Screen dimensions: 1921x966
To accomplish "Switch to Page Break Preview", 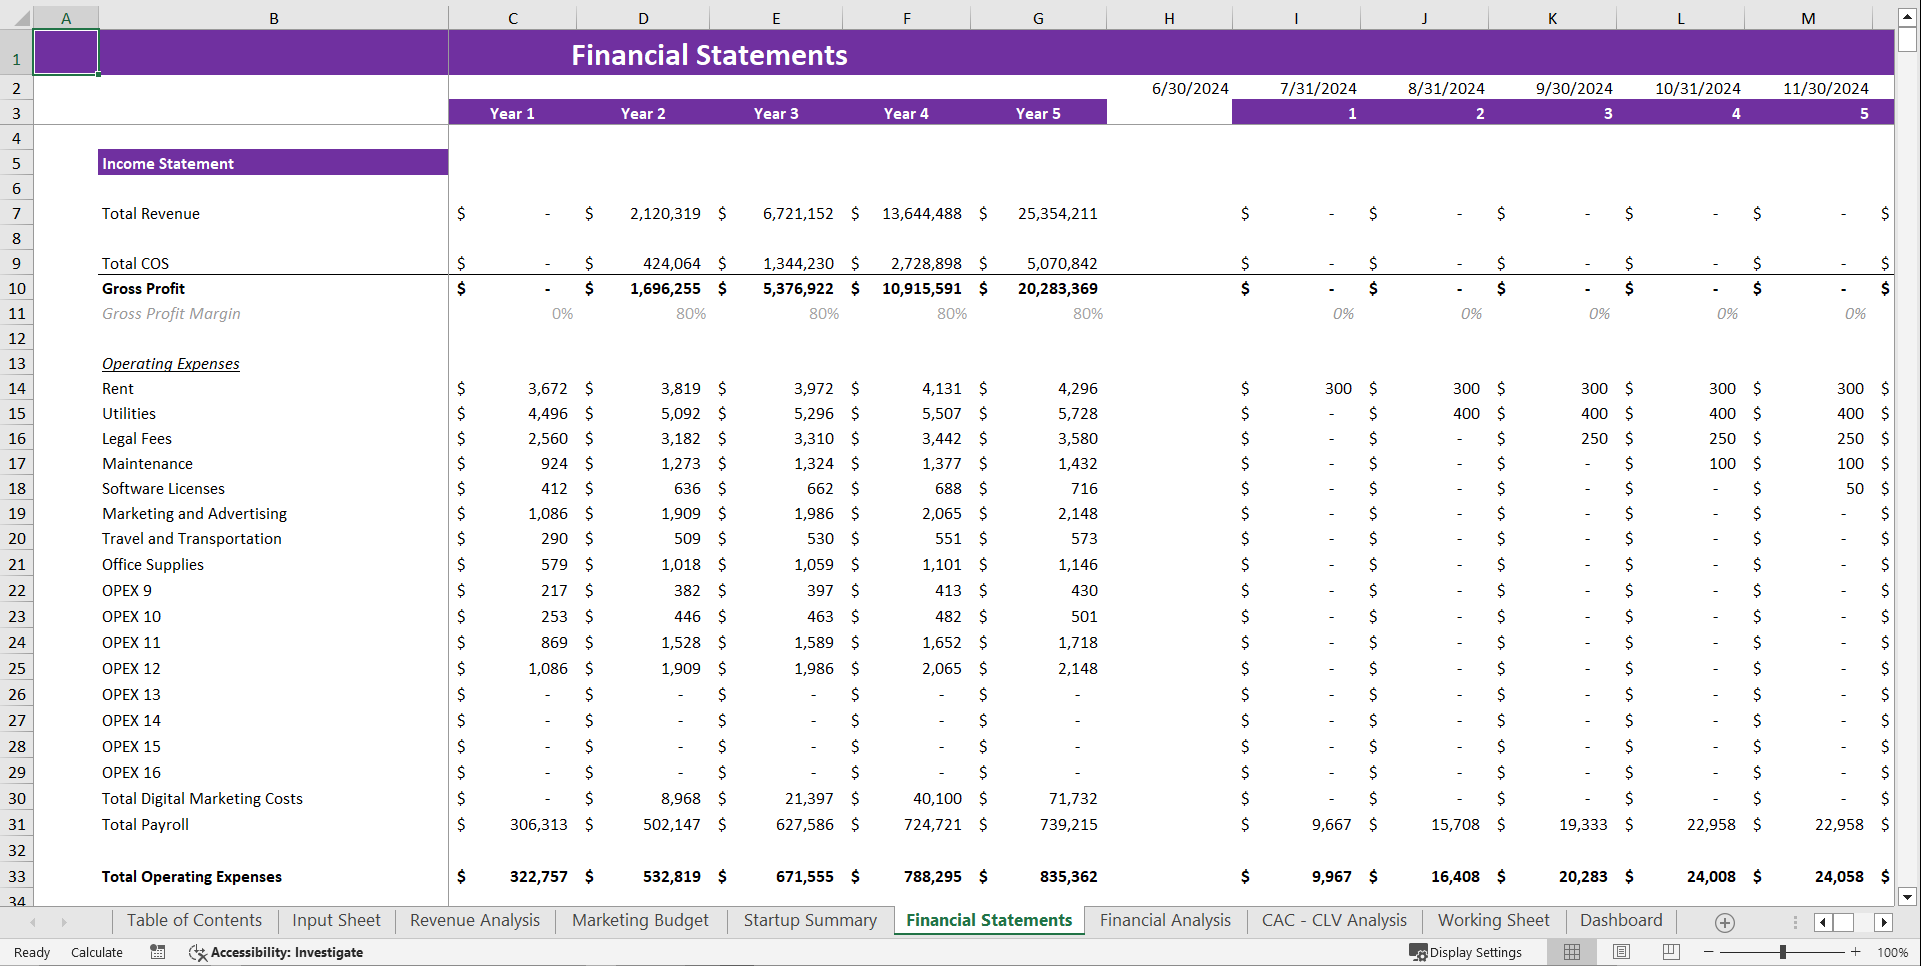I will point(1671,952).
